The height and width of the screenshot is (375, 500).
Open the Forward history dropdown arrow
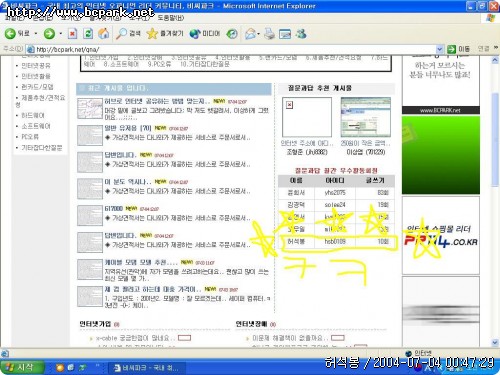(x=60, y=34)
